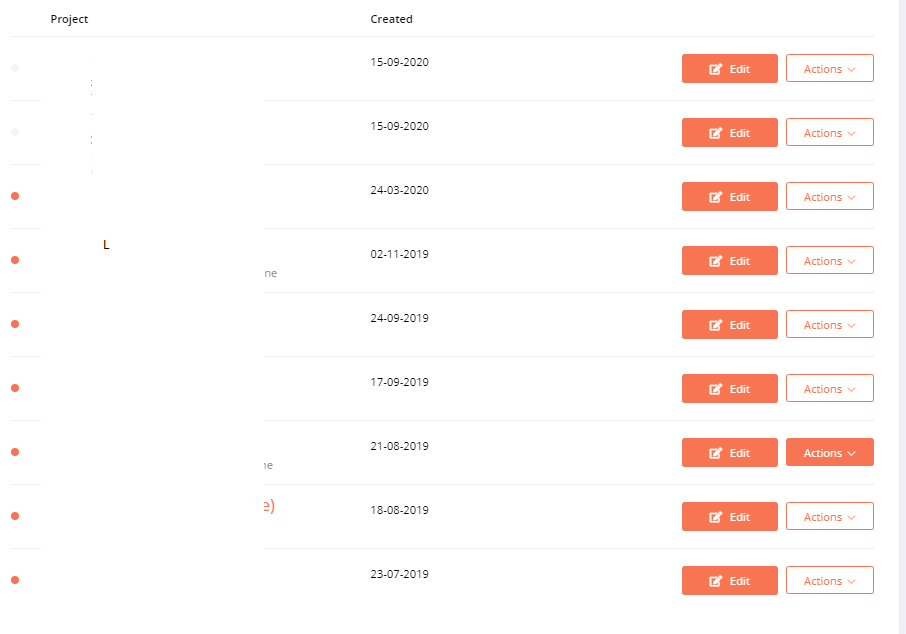This screenshot has height=634, width=906.
Task: Toggle orange status dot in 24-03-2020 row
Action: 15,196
